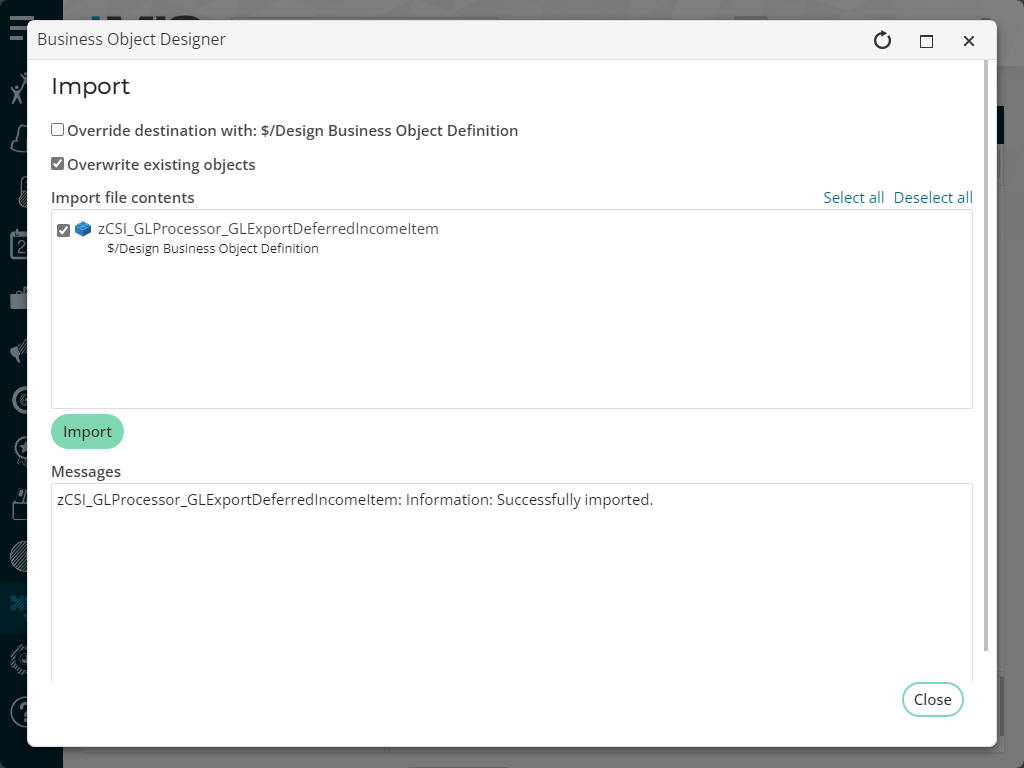Click the dialog's vertical scrollbar

[x=987, y=350]
